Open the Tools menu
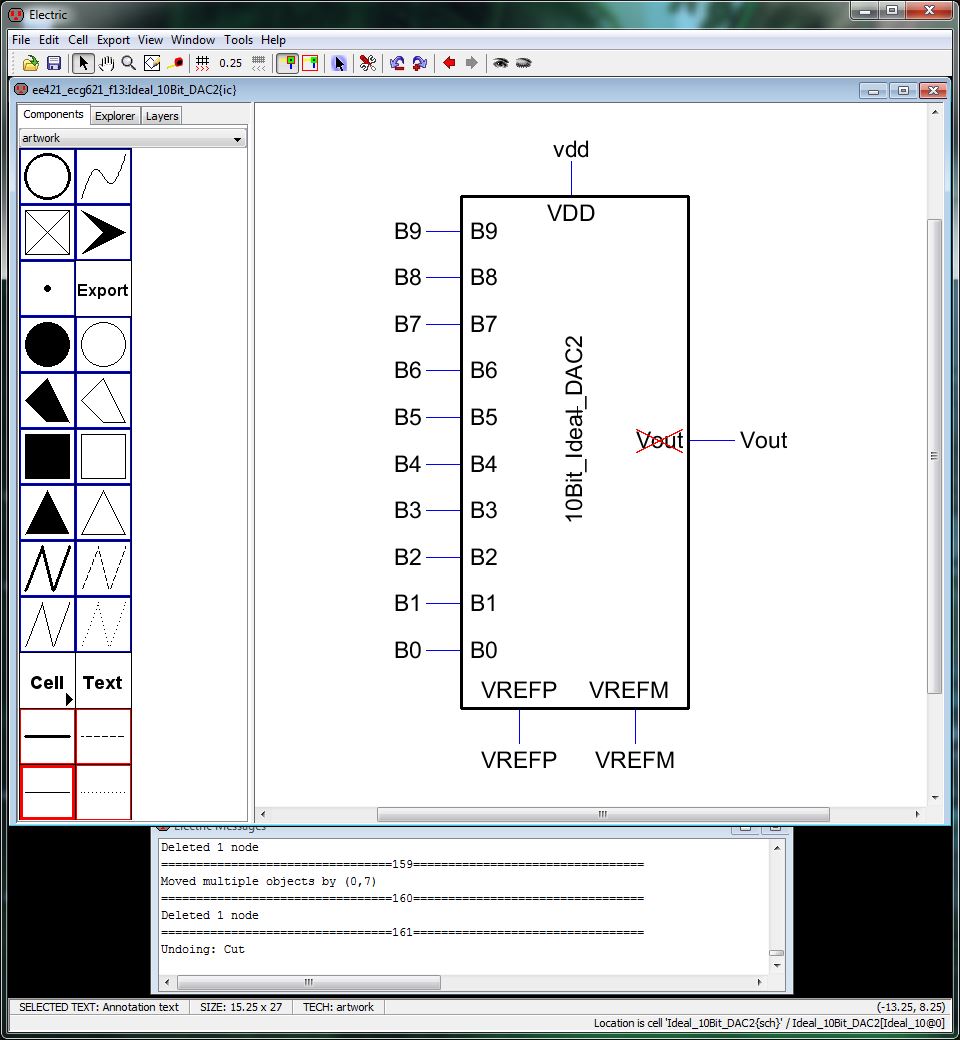The image size is (960, 1040). point(238,40)
